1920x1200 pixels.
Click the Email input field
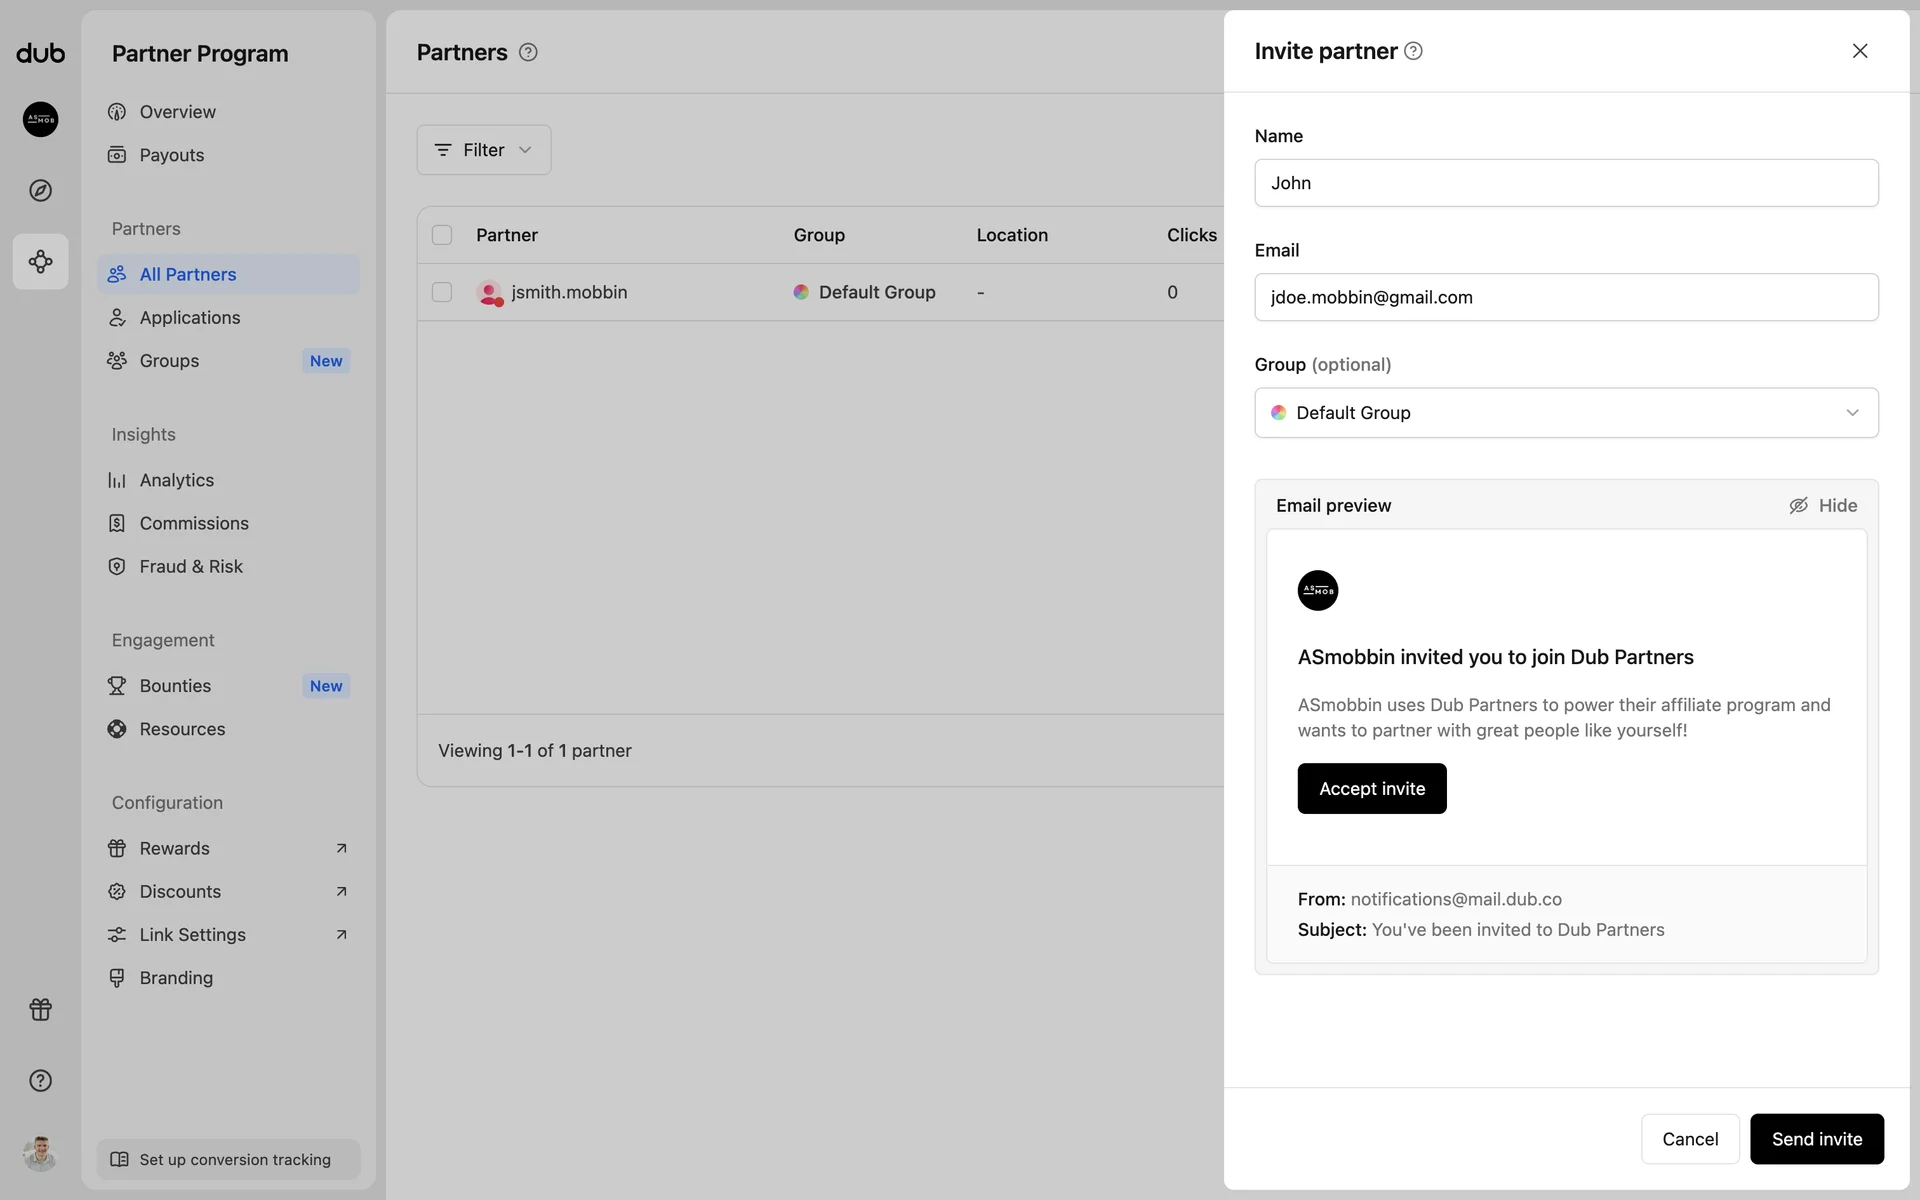point(1566,297)
